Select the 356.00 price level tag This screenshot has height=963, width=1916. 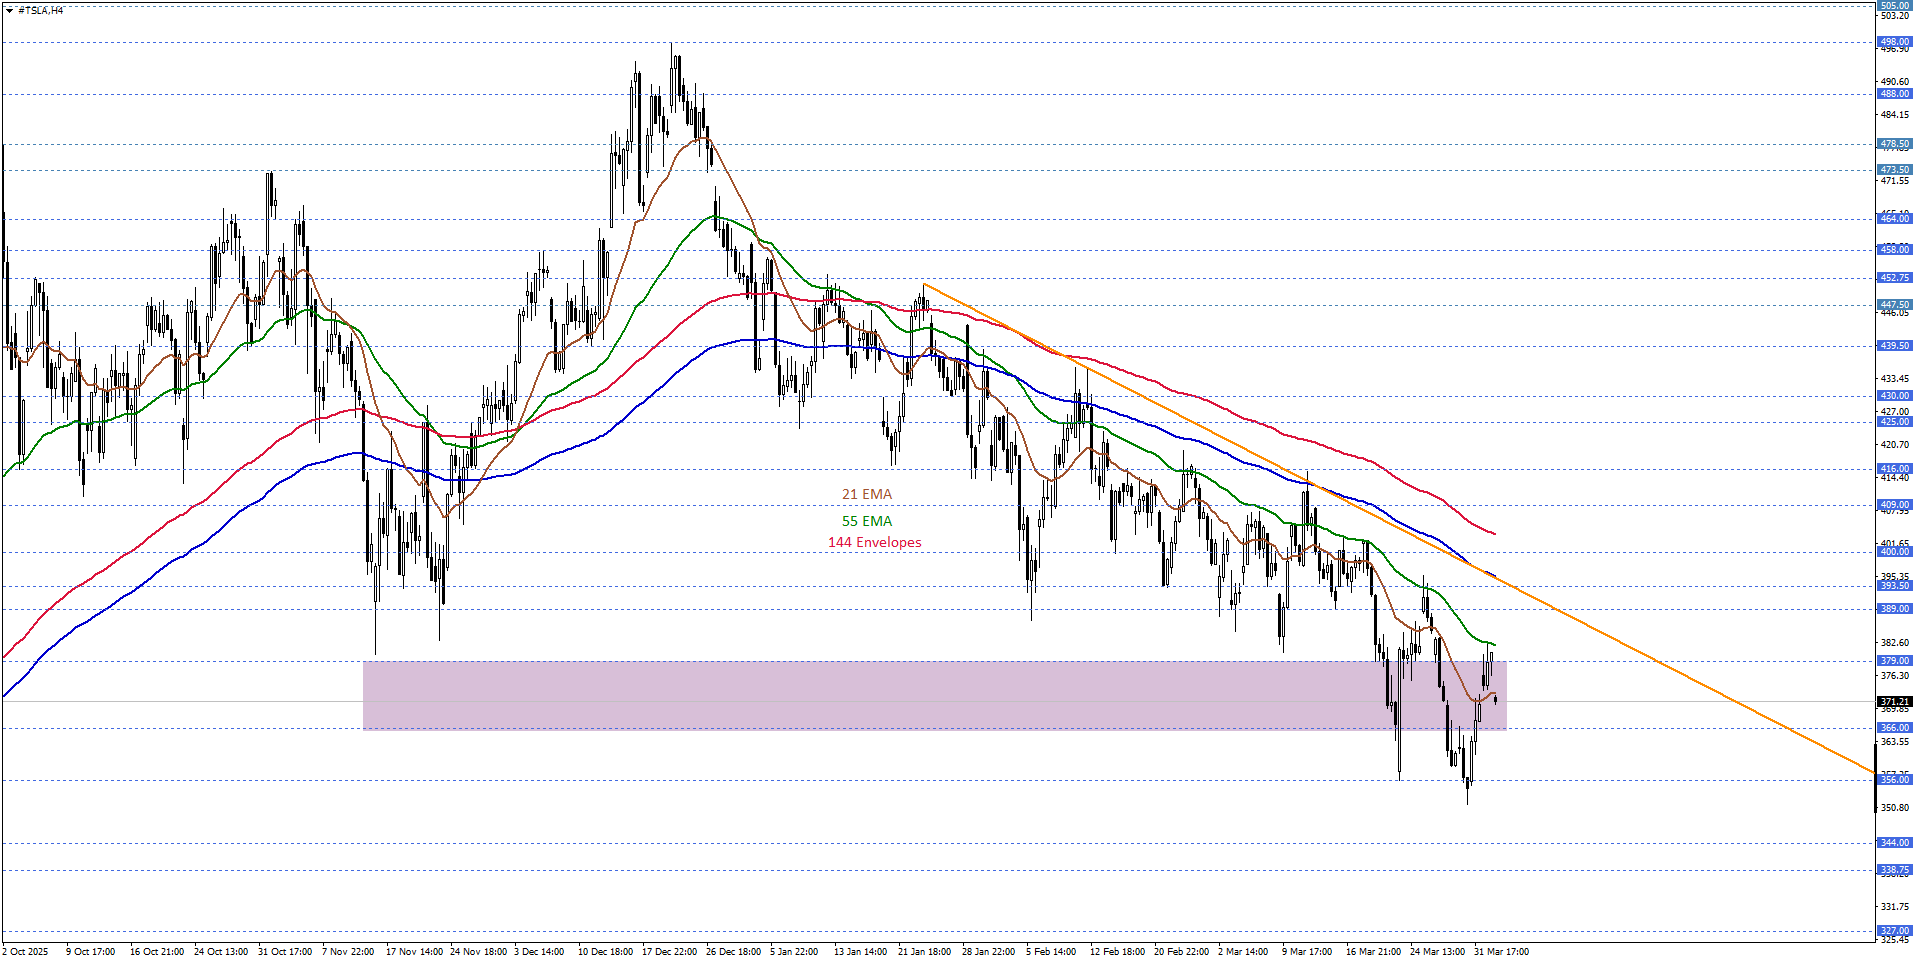click(x=1894, y=780)
